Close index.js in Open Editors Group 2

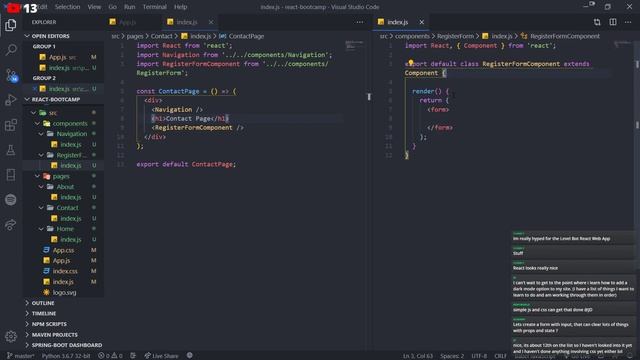pos(35,89)
